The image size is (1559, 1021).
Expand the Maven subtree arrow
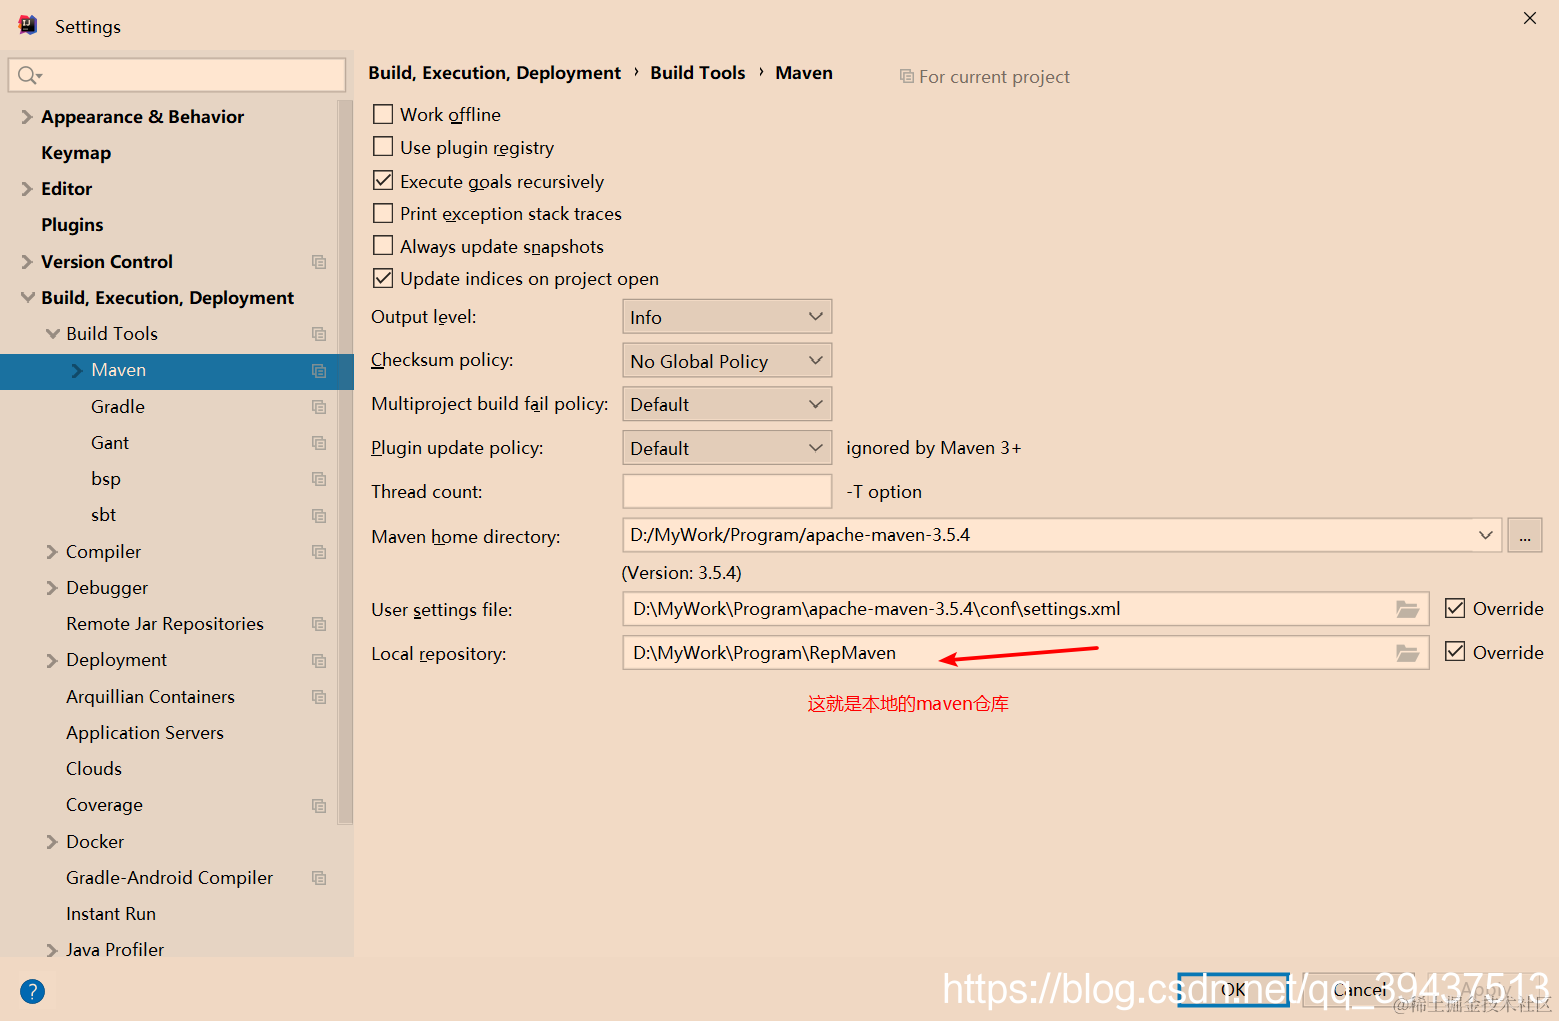pyautogui.click(x=77, y=371)
